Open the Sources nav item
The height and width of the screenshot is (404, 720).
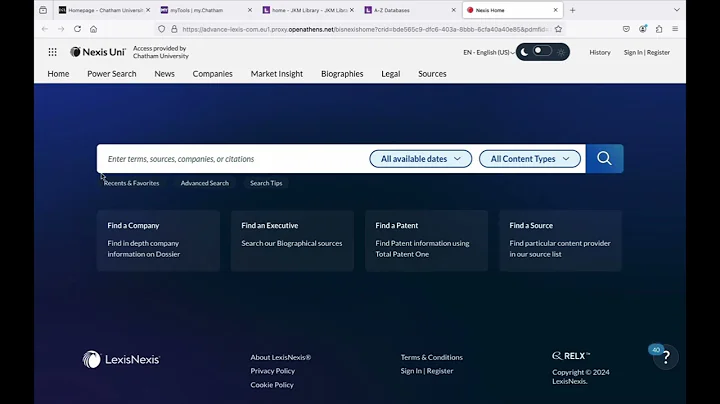pyautogui.click(x=432, y=73)
